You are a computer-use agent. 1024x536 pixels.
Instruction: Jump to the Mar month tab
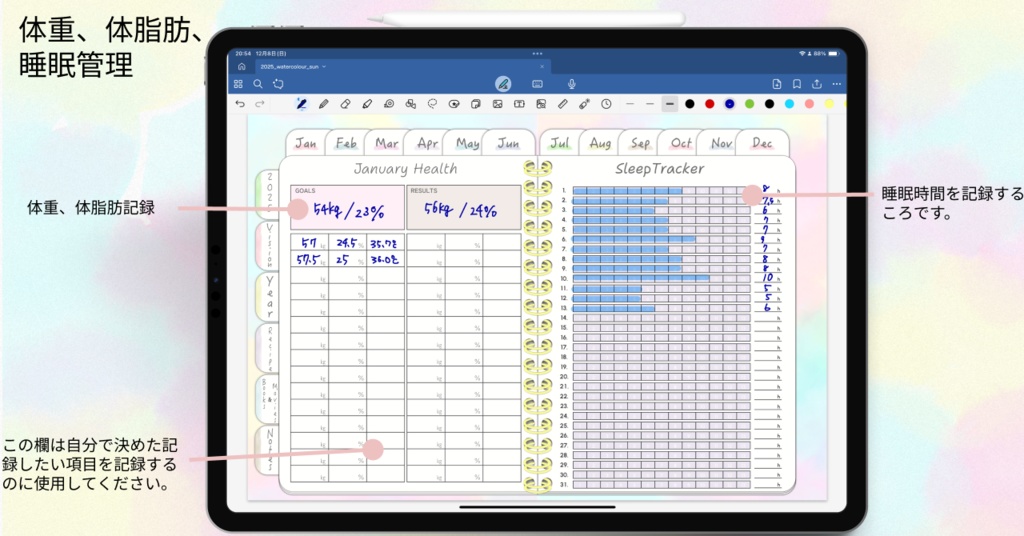386,142
